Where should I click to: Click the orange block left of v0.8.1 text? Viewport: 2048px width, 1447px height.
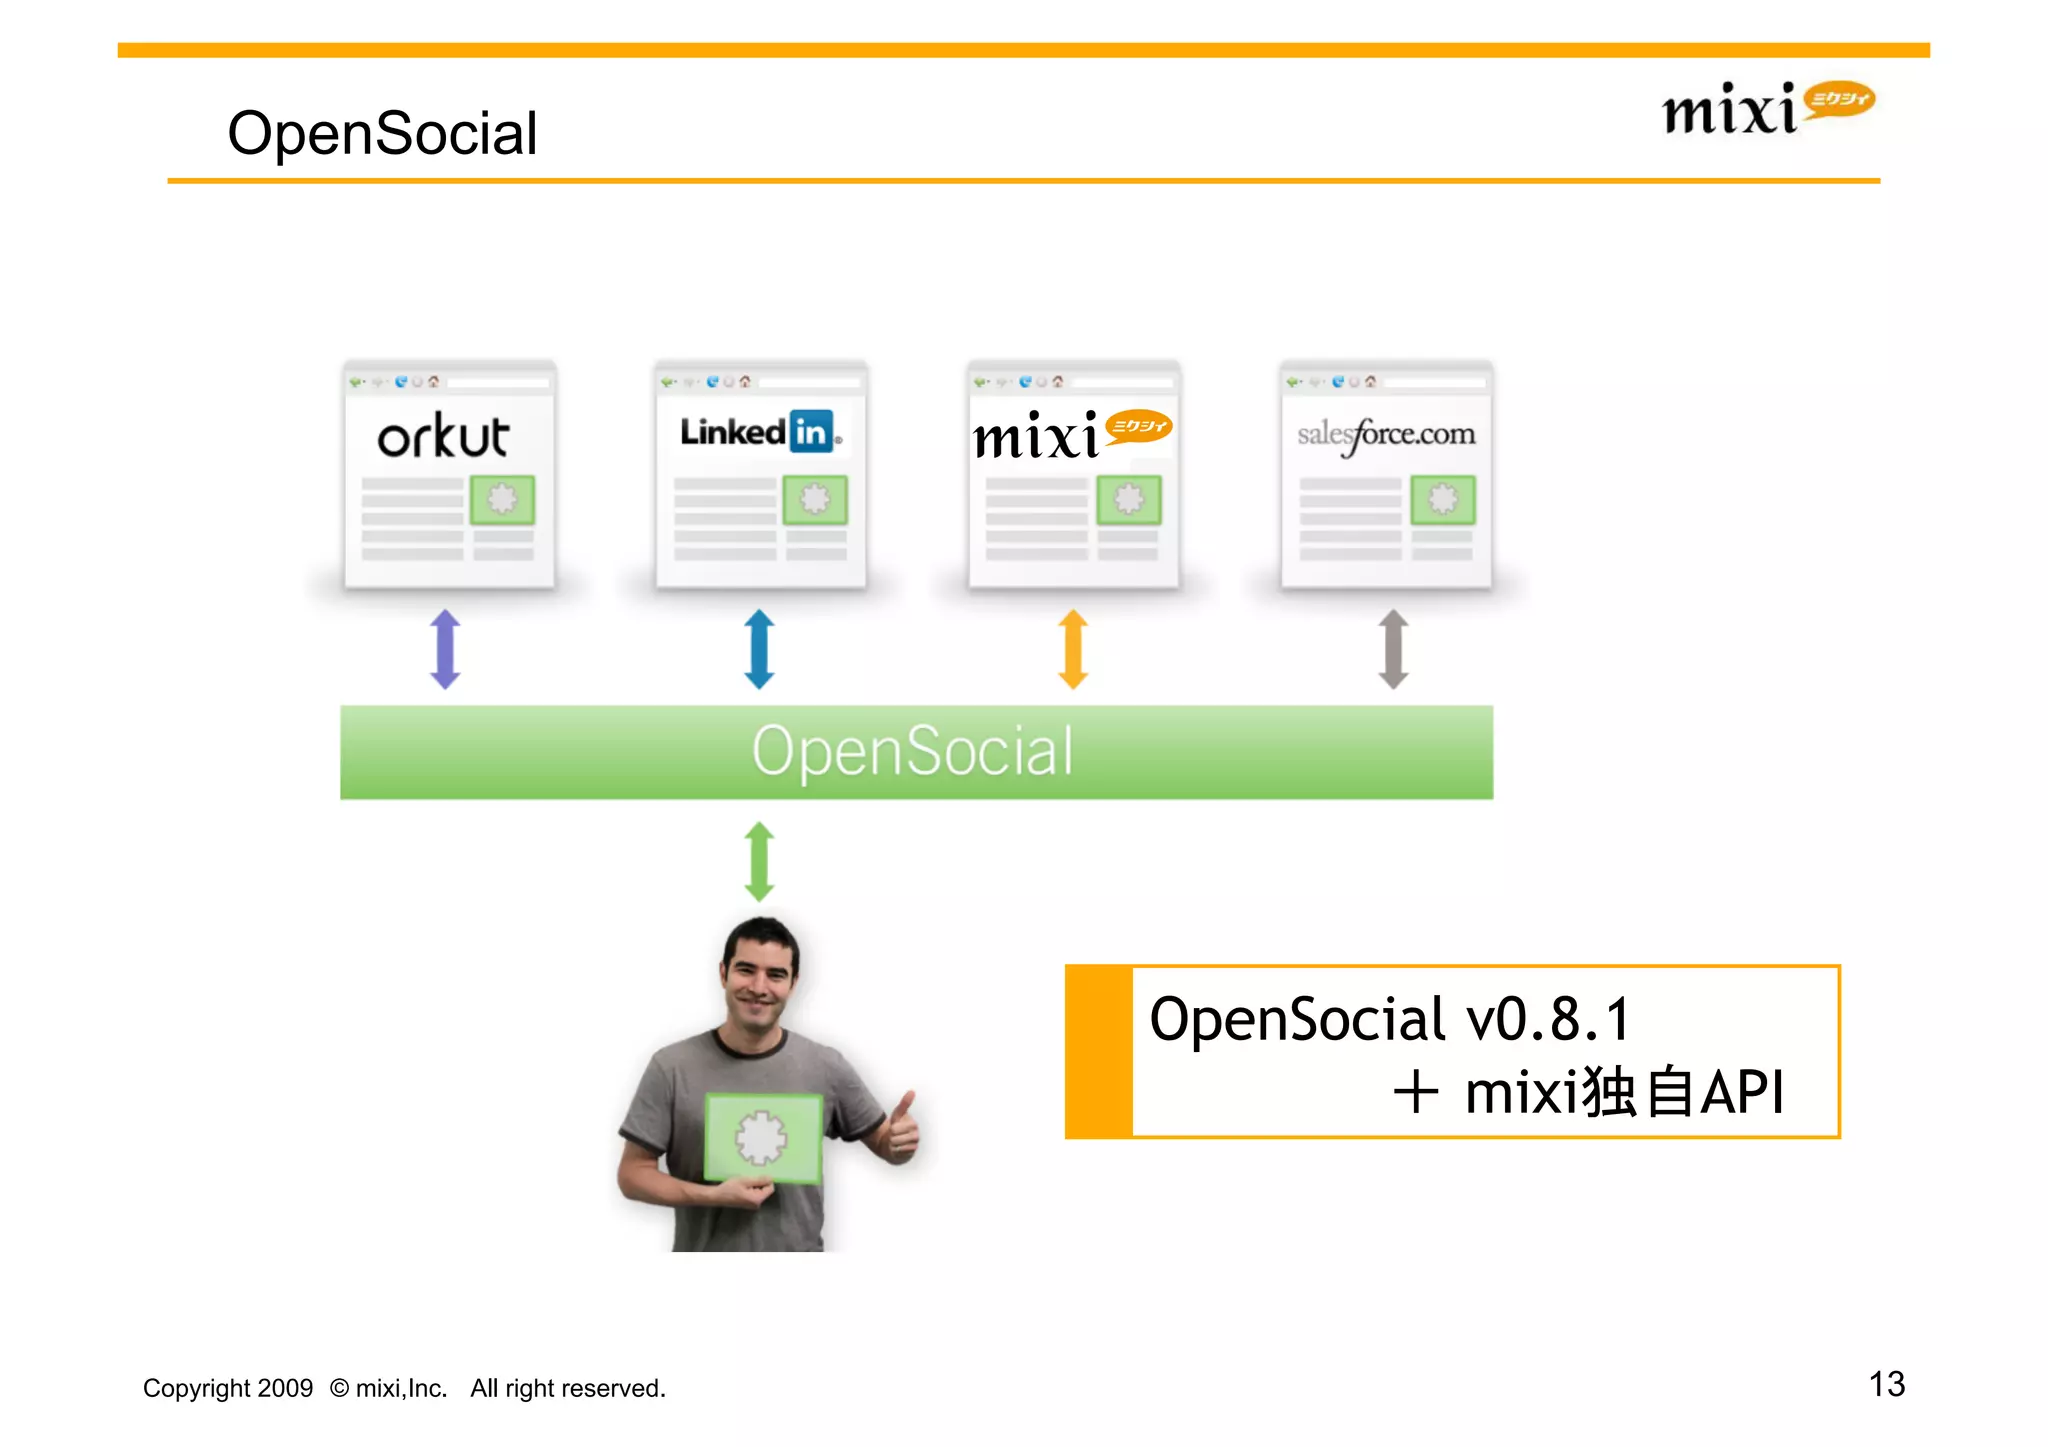1099,1052
